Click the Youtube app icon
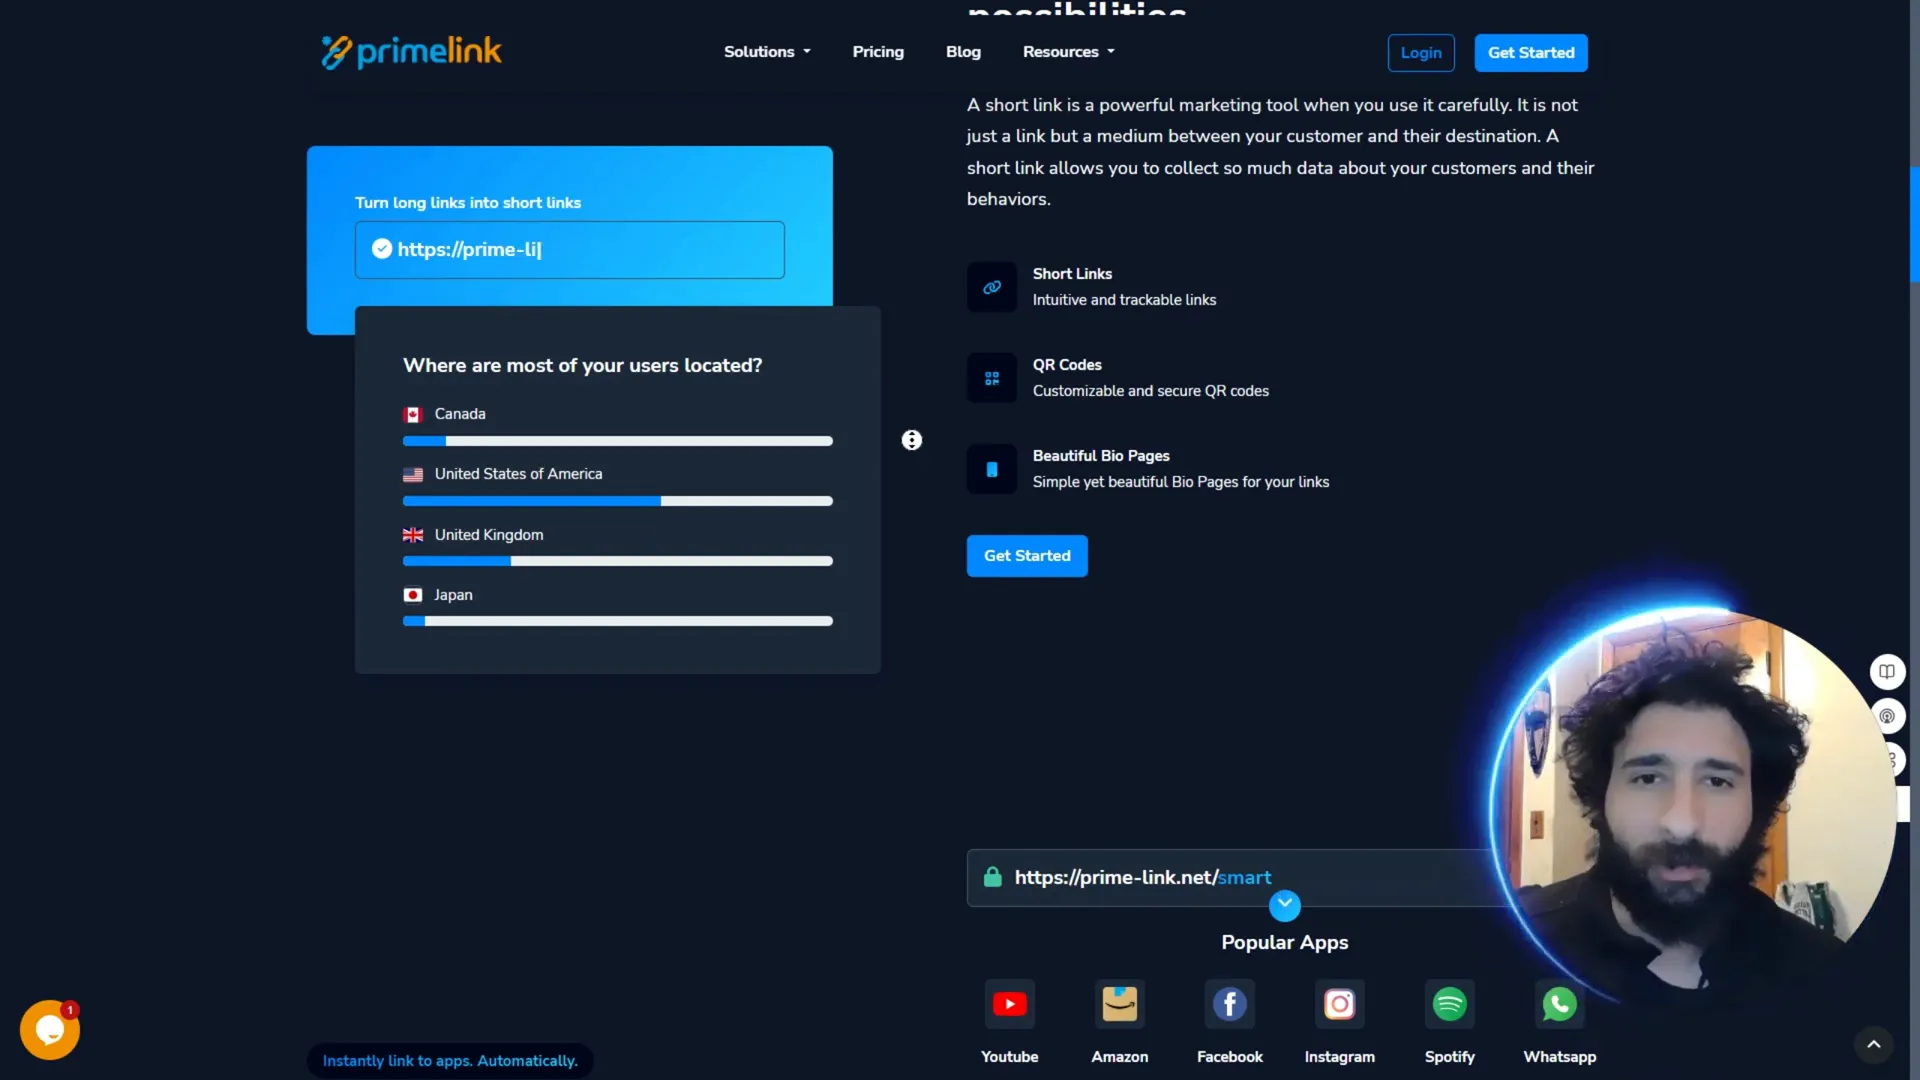This screenshot has width=1920, height=1080. click(x=1009, y=1004)
